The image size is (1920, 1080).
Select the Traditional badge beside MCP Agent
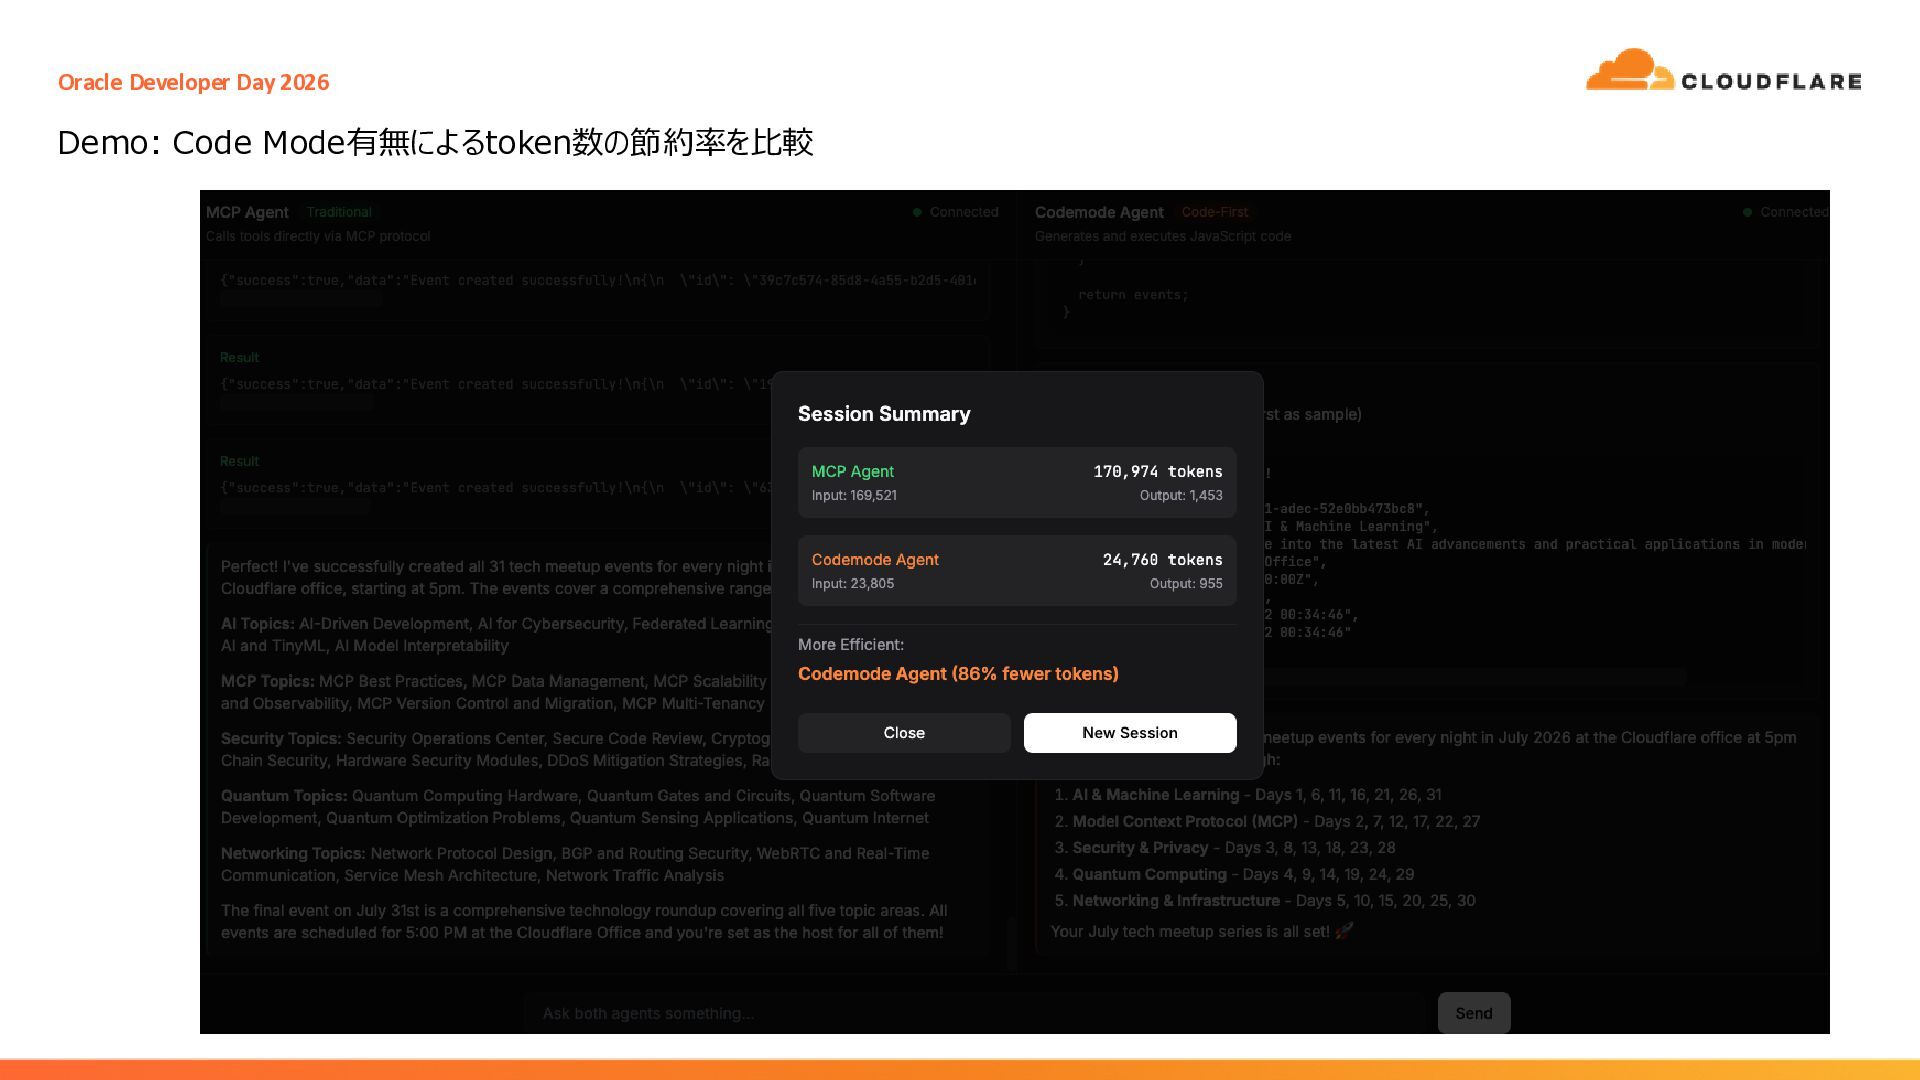click(339, 212)
